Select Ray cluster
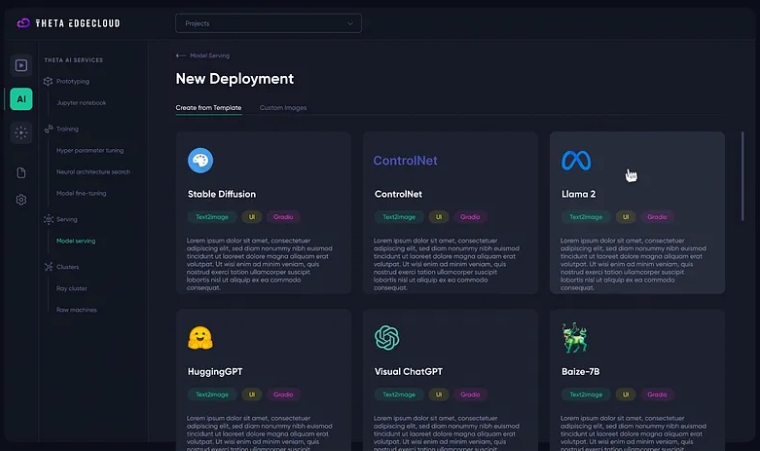 (72, 288)
